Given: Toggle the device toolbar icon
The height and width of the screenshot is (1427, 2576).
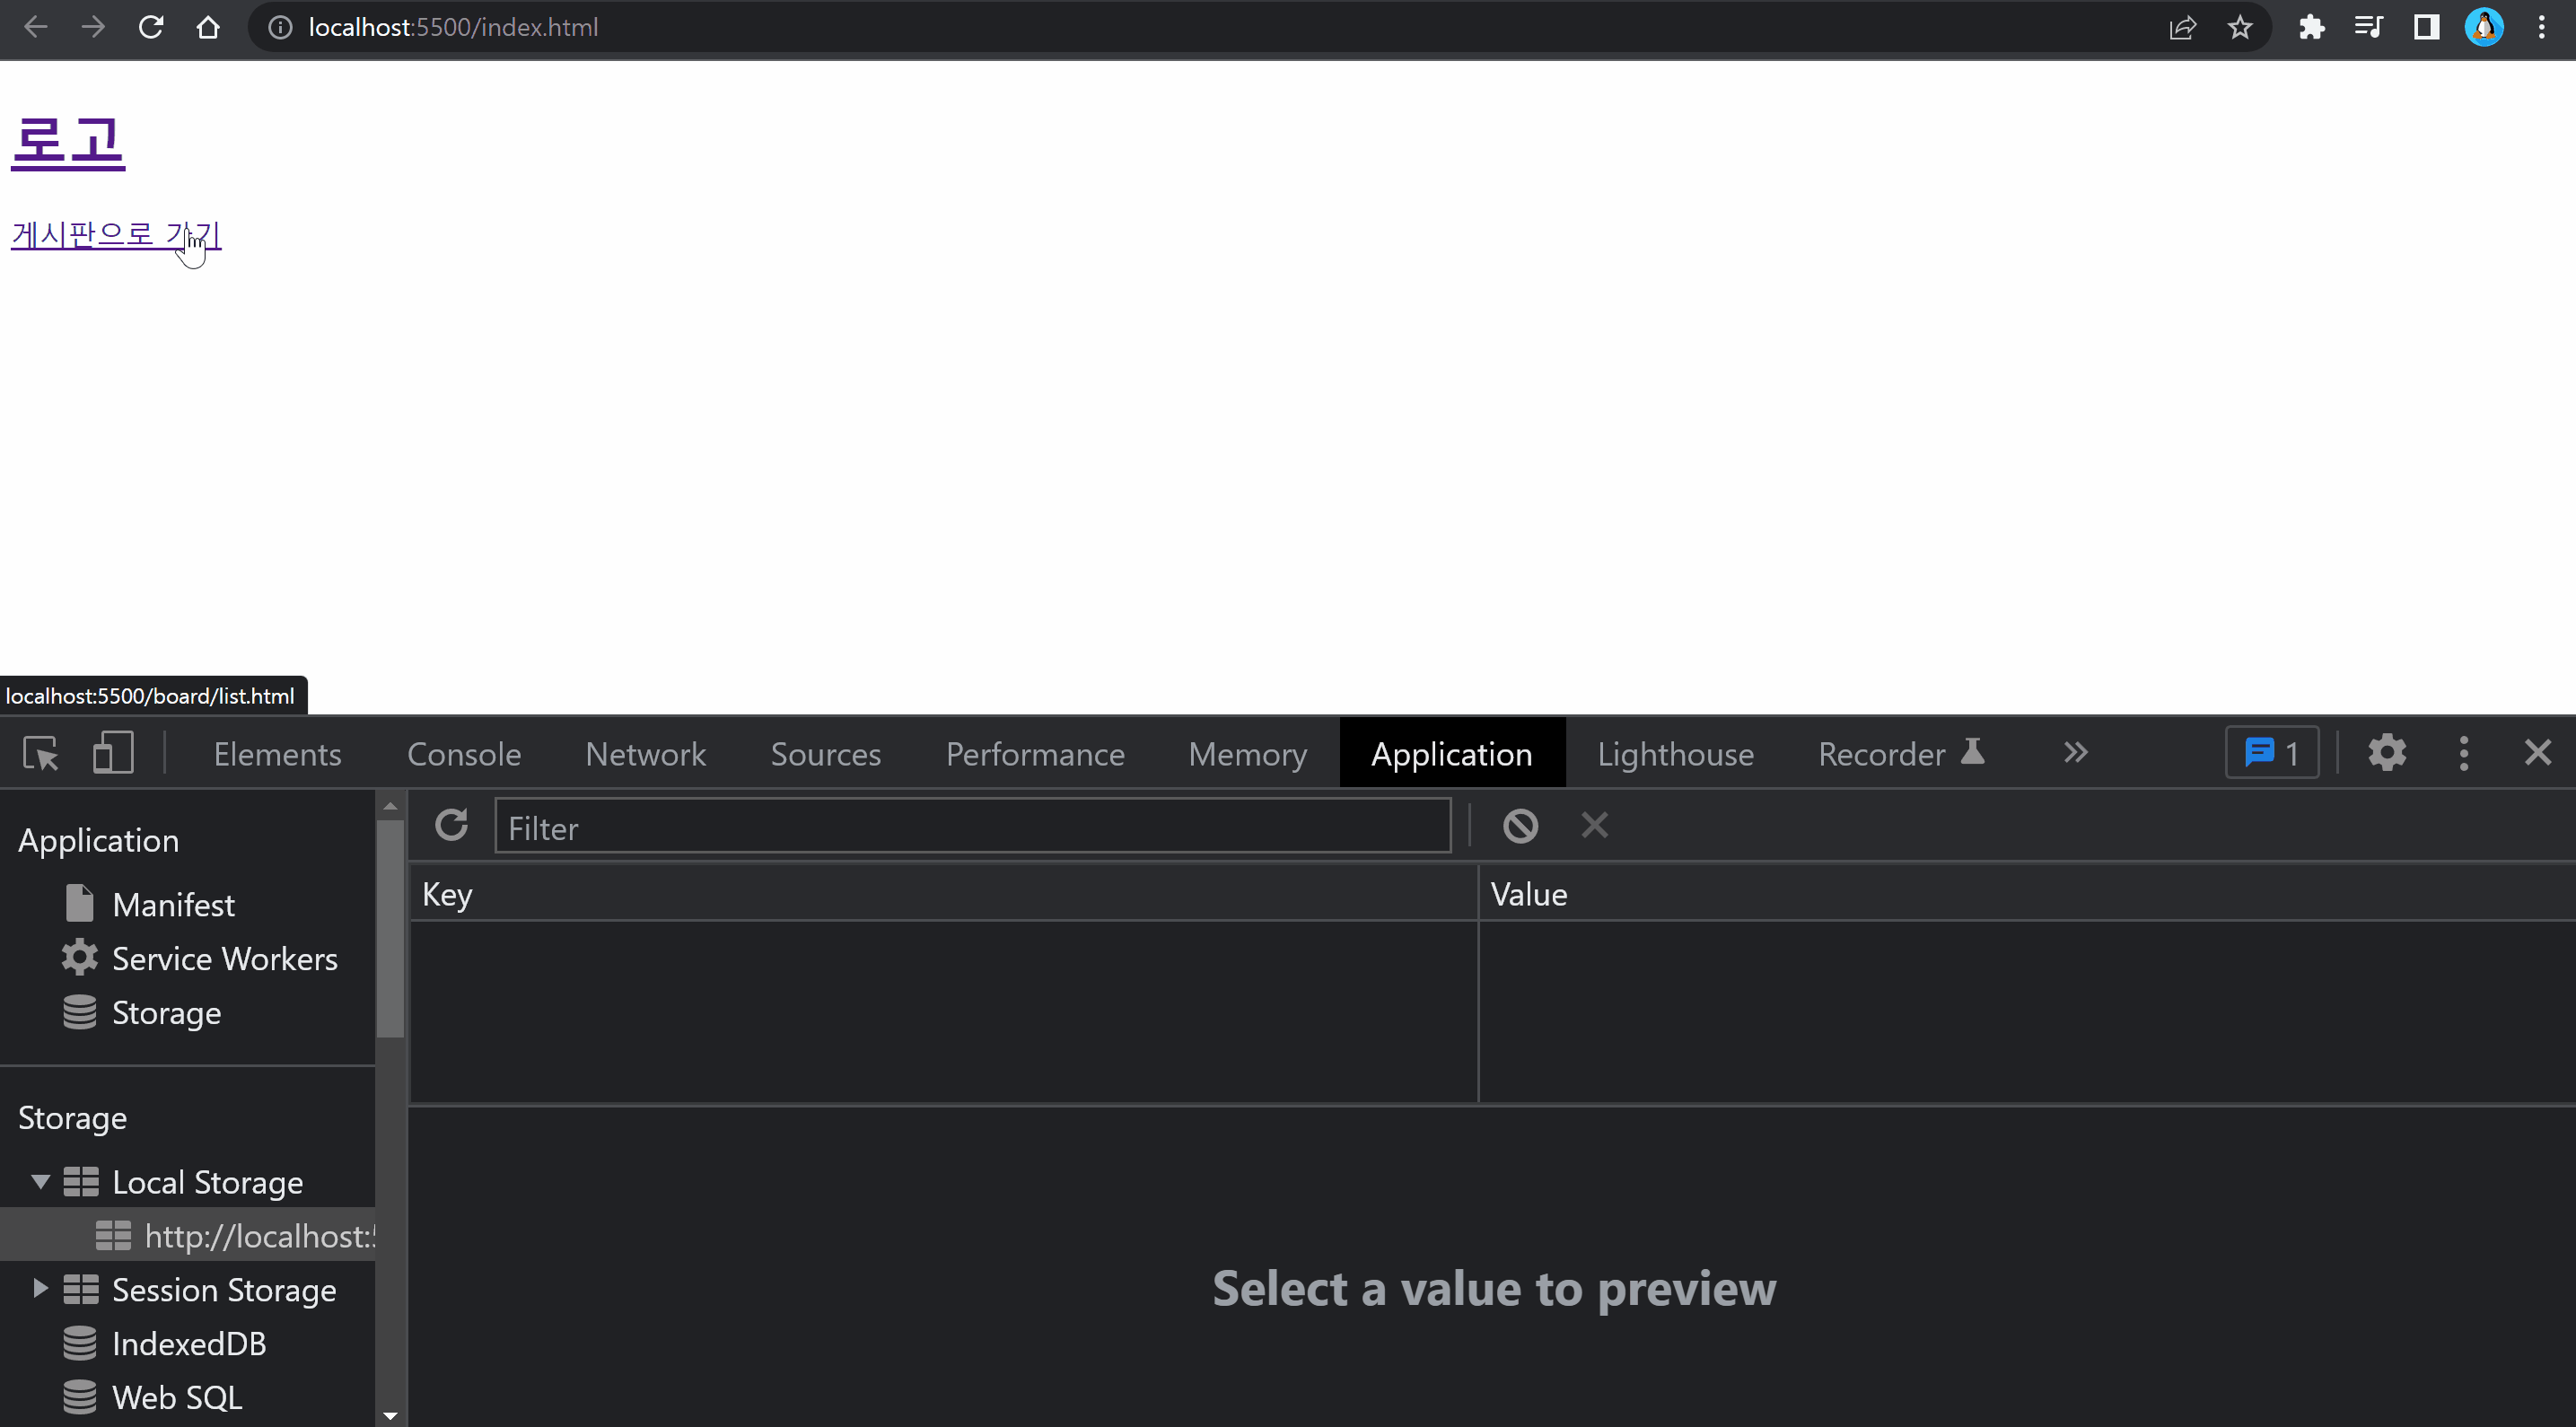Looking at the screenshot, I should coord(113,753).
